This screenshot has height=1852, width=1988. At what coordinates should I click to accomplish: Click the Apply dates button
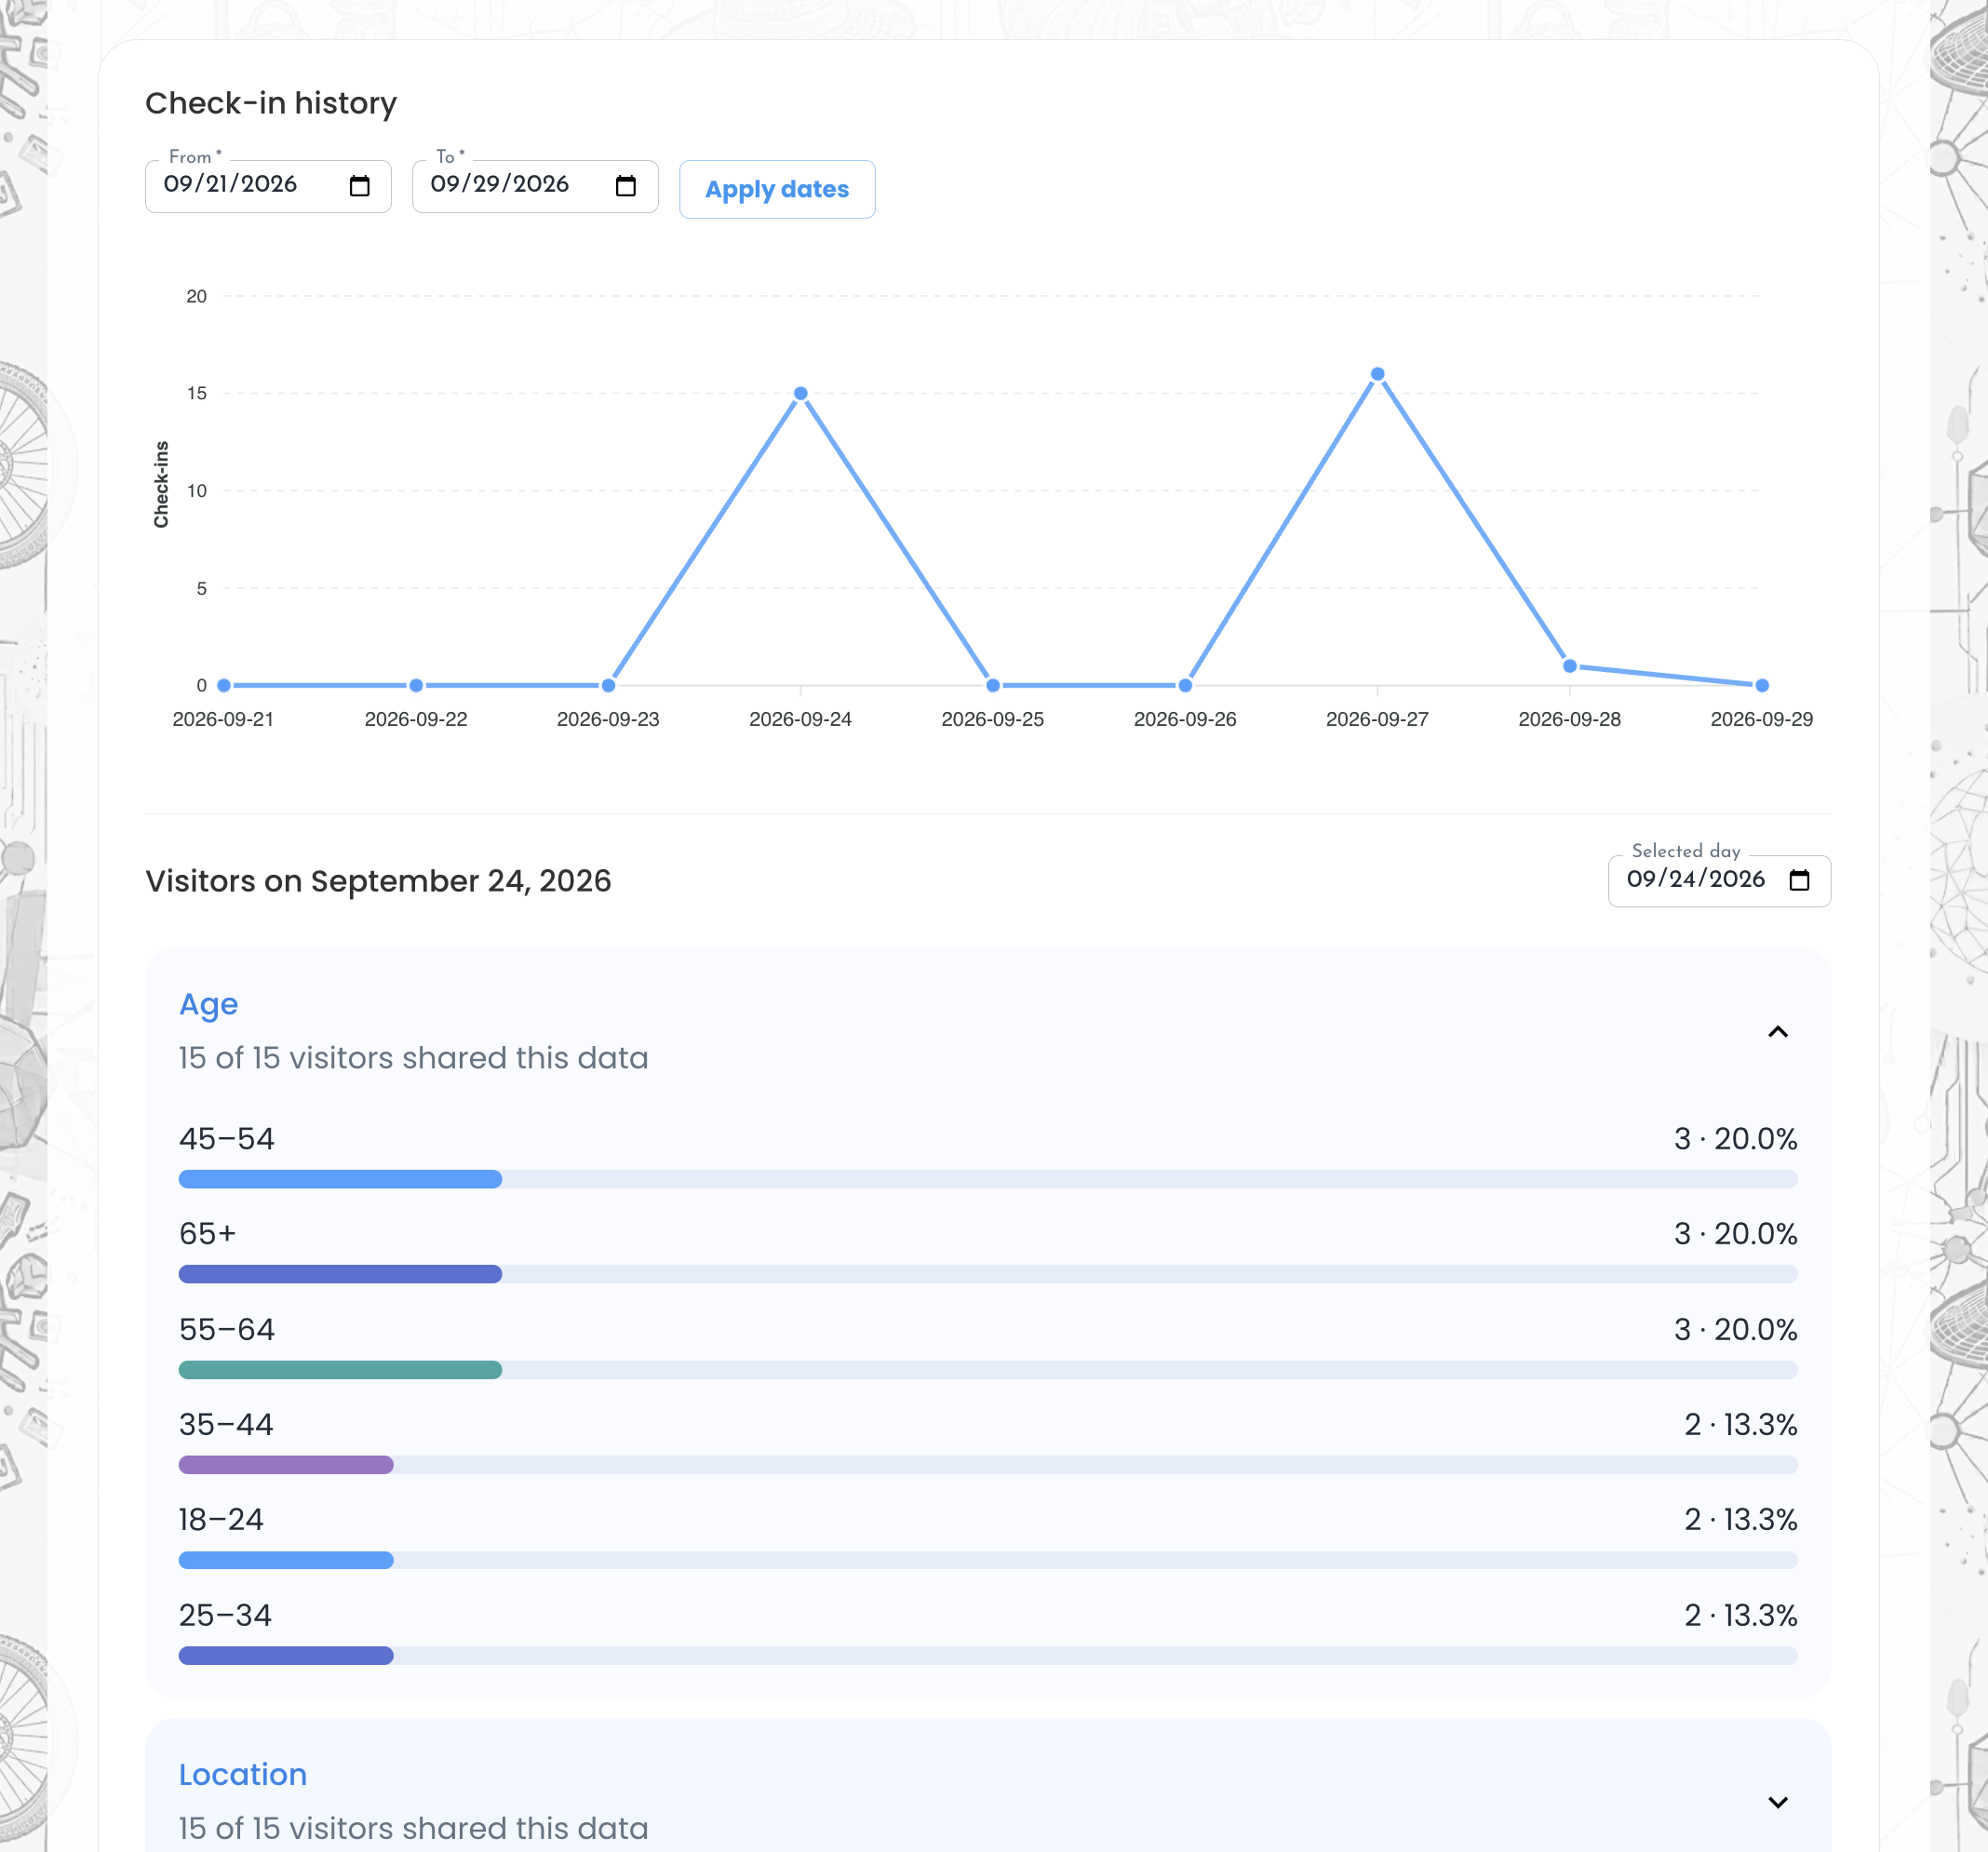coord(777,189)
